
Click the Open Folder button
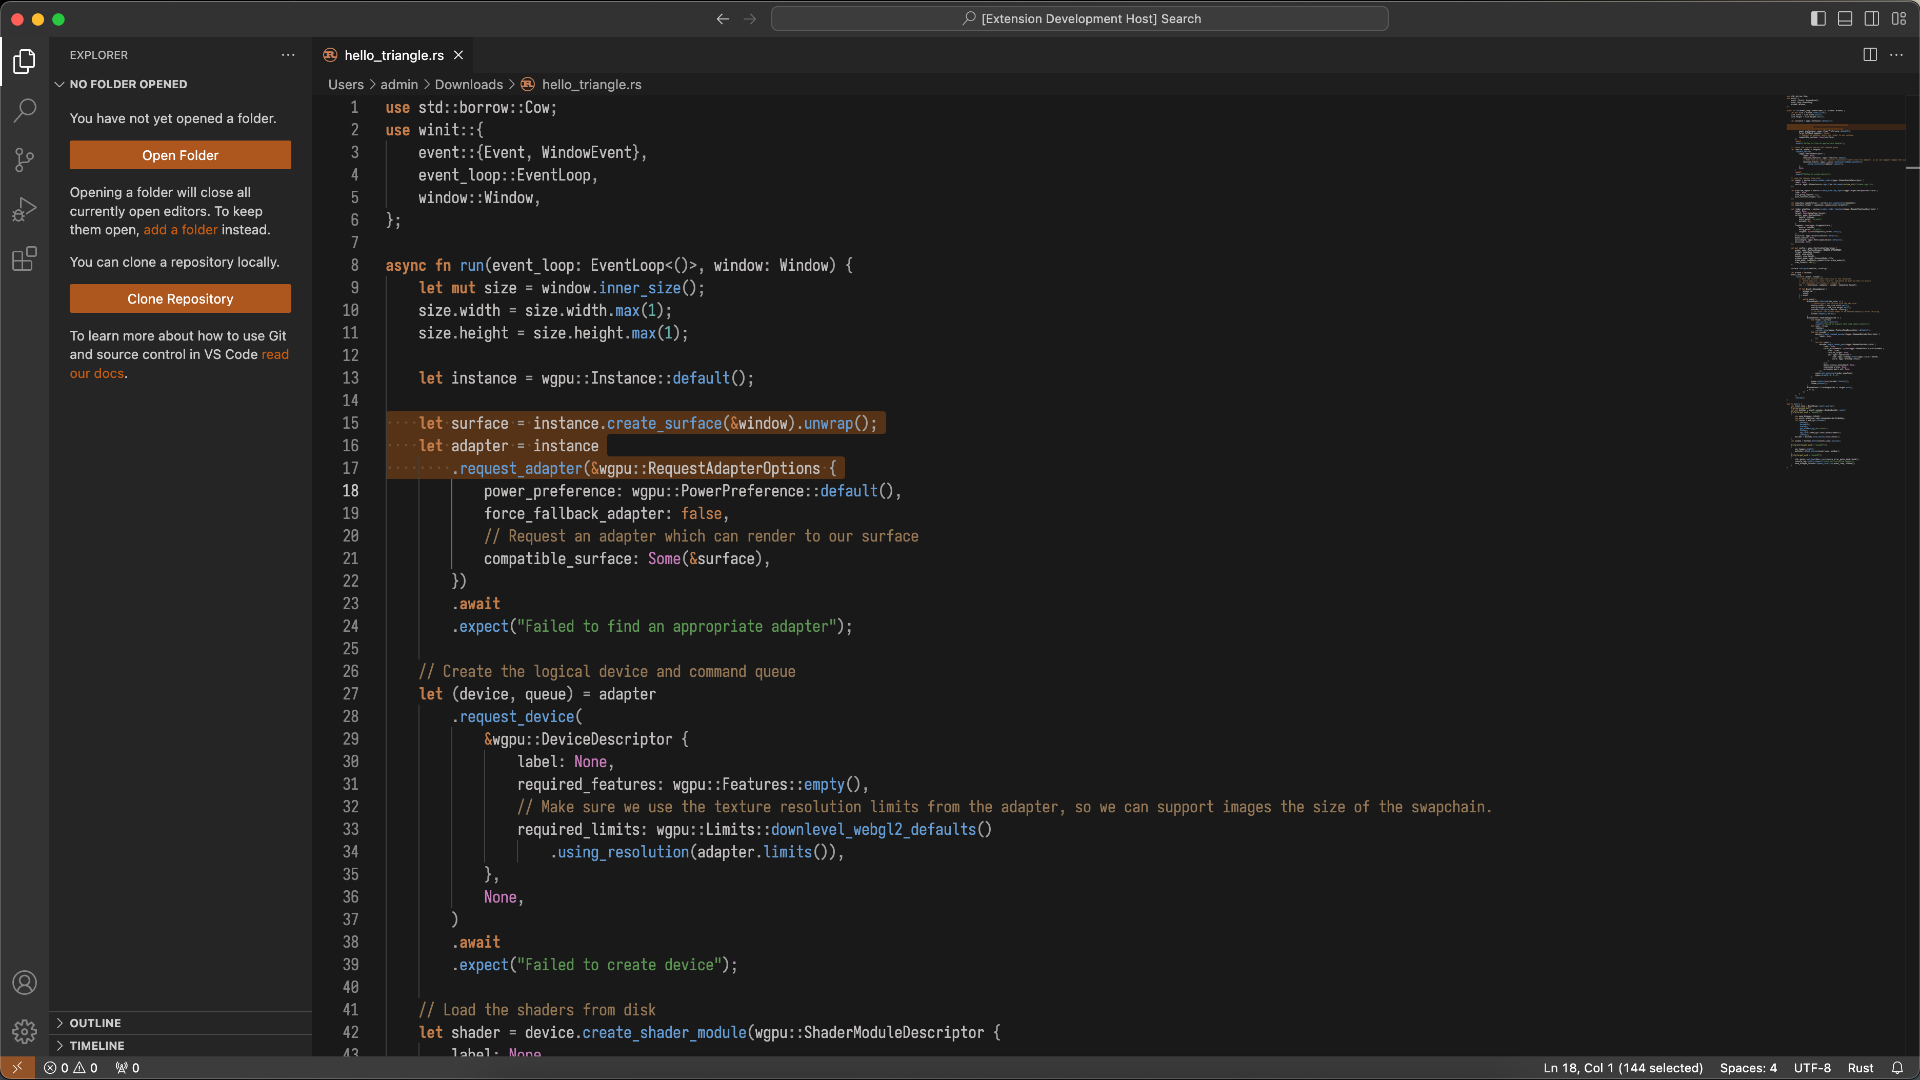click(180, 155)
